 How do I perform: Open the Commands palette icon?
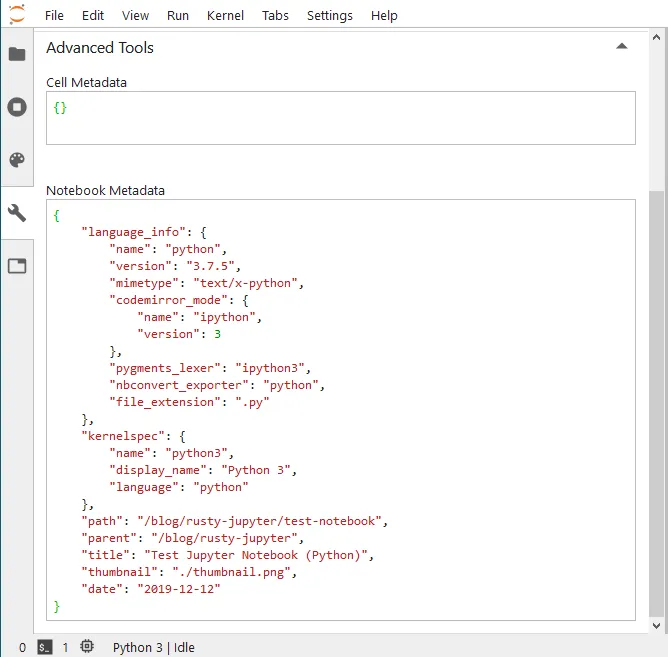[x=17, y=160]
